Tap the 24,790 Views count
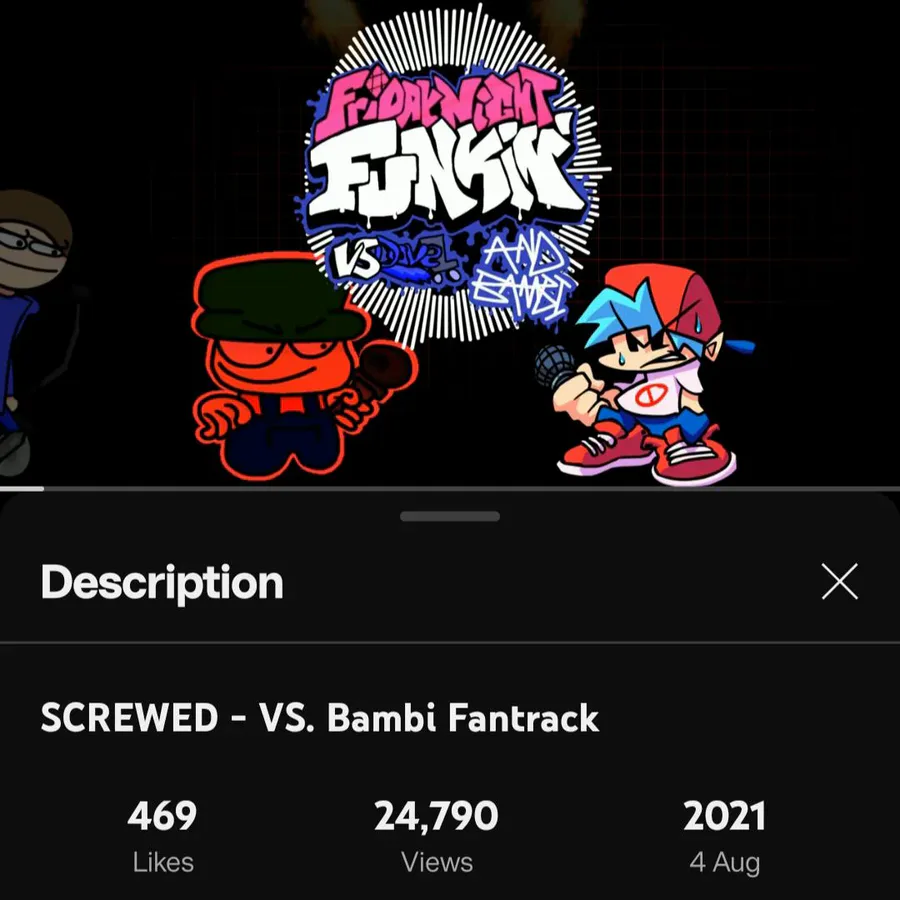 tap(436, 816)
